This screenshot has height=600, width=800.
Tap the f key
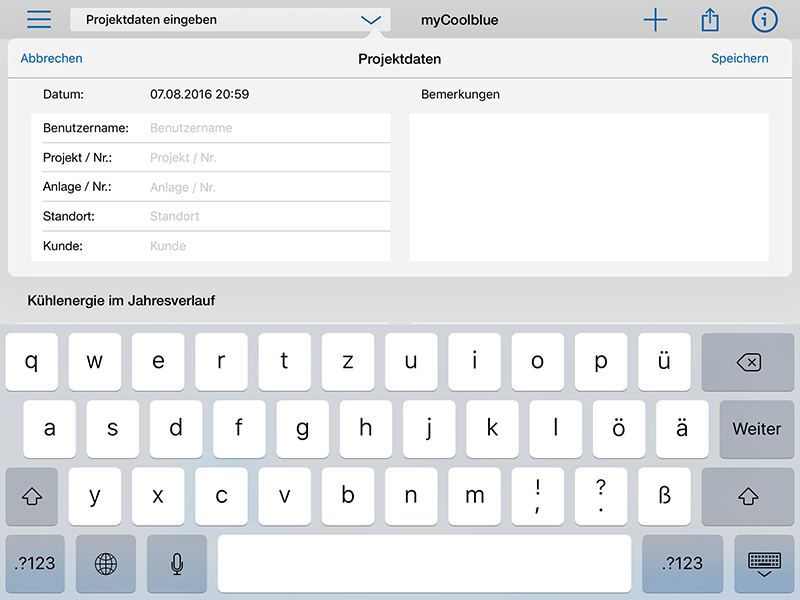pos(239,429)
